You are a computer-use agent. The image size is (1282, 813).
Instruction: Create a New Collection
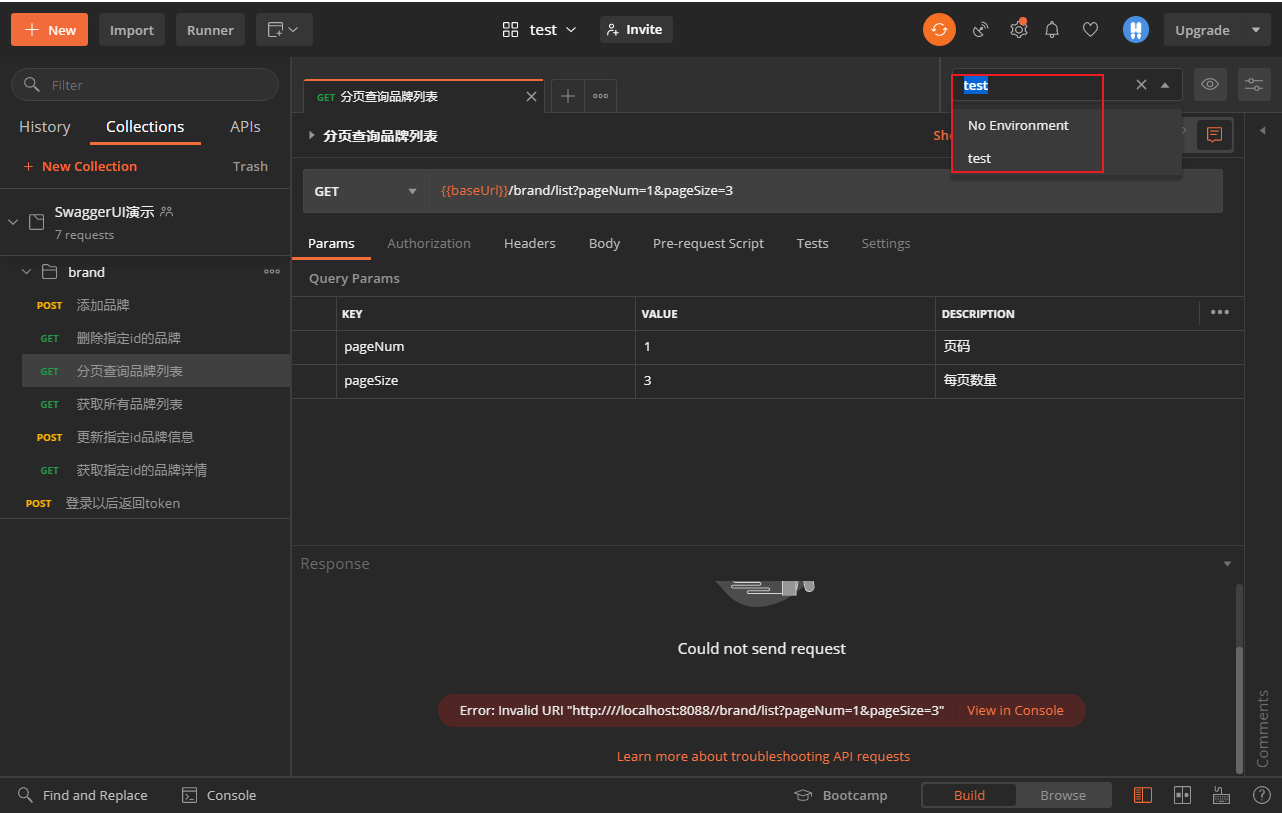pos(80,166)
